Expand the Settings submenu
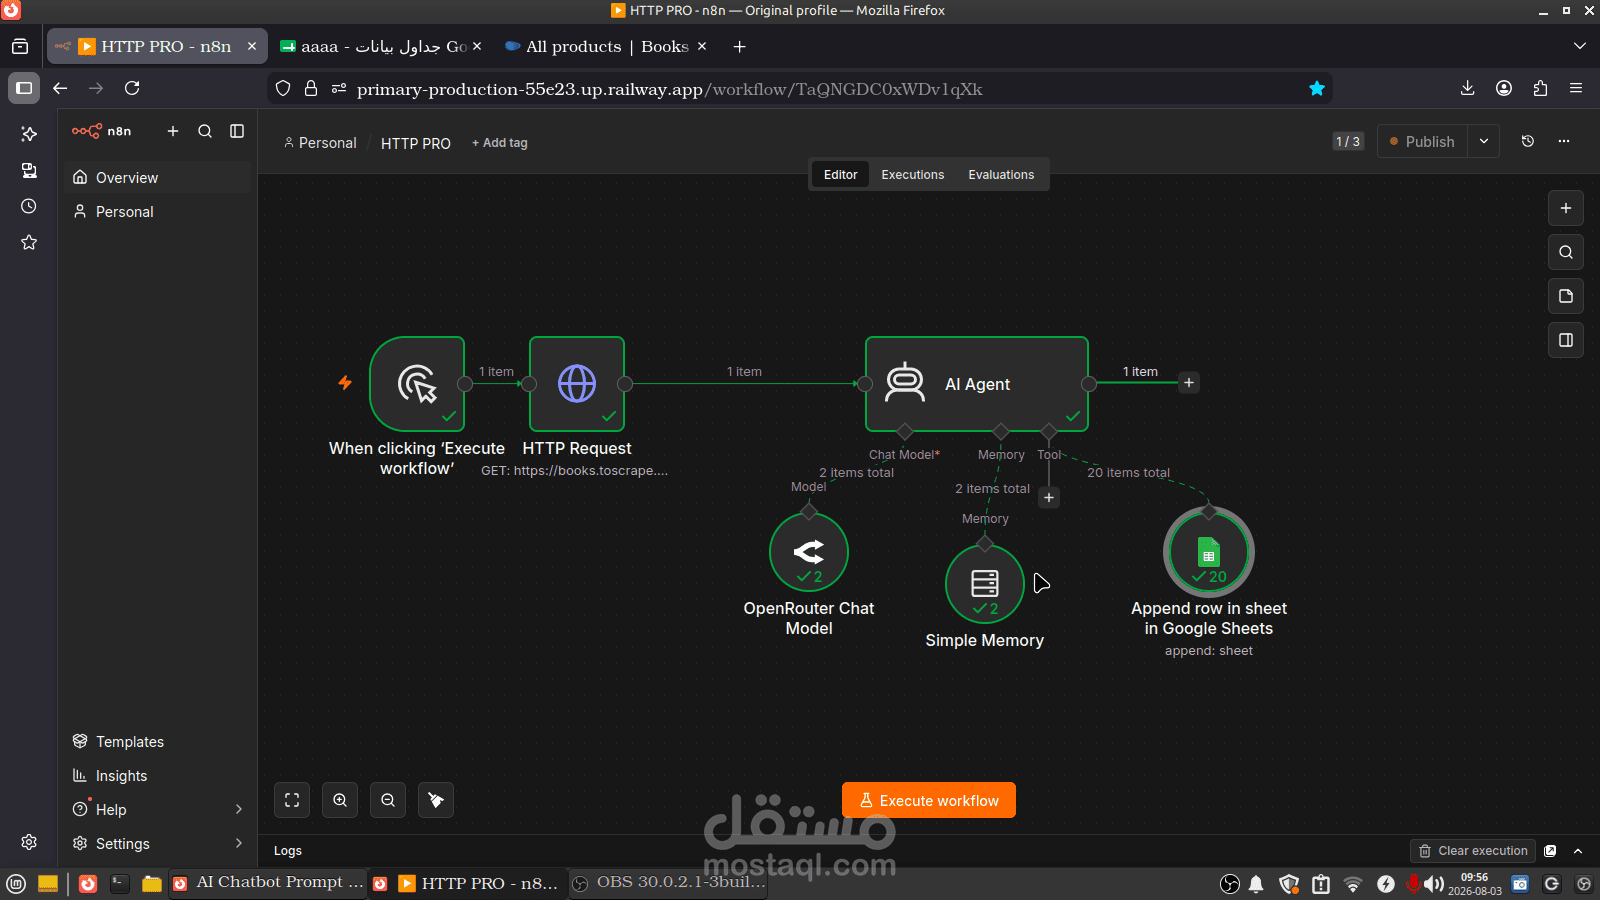Viewport: 1600px width, 900px height. [x=239, y=843]
